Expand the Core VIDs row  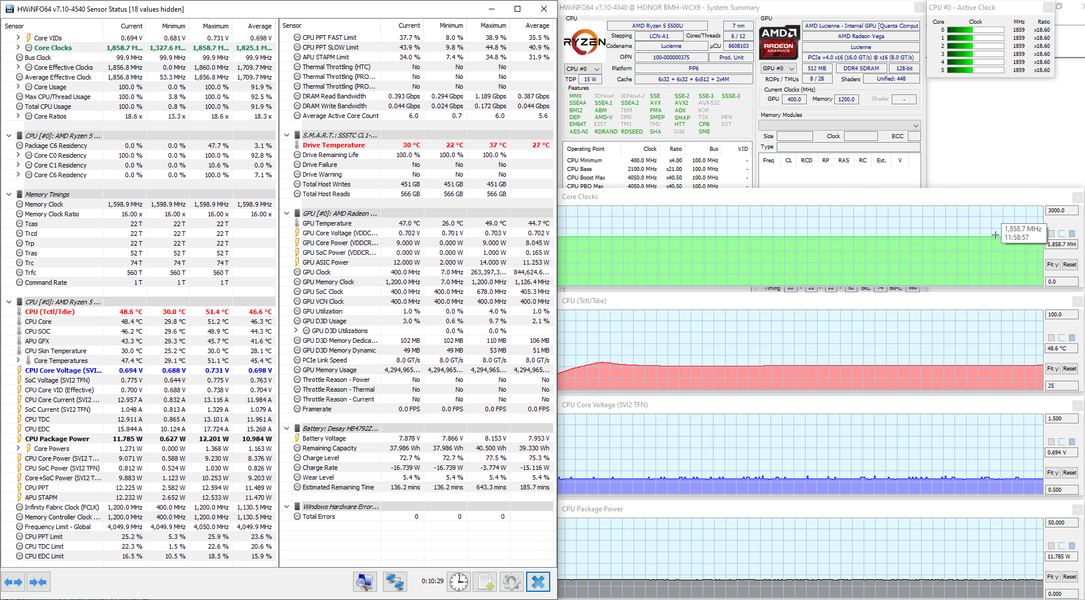tap(19, 38)
